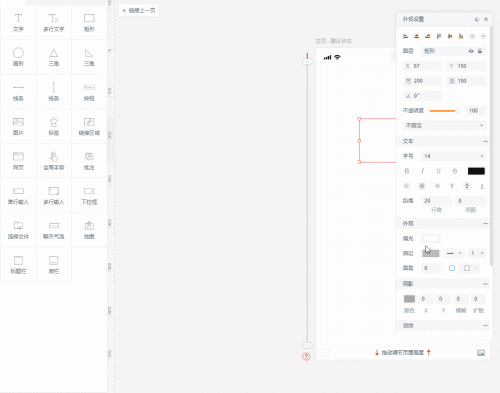The width and height of the screenshot is (500, 393).
Task: Select the 下拉框 dropdown box component
Action: pyautogui.click(x=89, y=195)
